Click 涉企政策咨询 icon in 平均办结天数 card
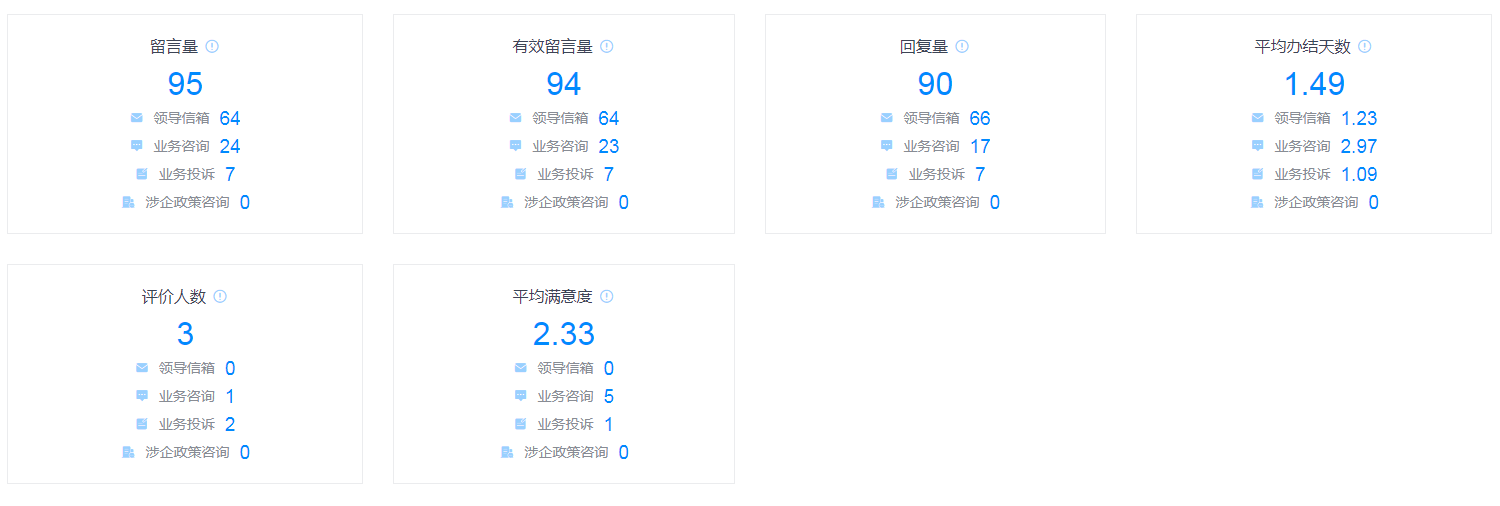This screenshot has width=1500, height=506. [x=1257, y=202]
